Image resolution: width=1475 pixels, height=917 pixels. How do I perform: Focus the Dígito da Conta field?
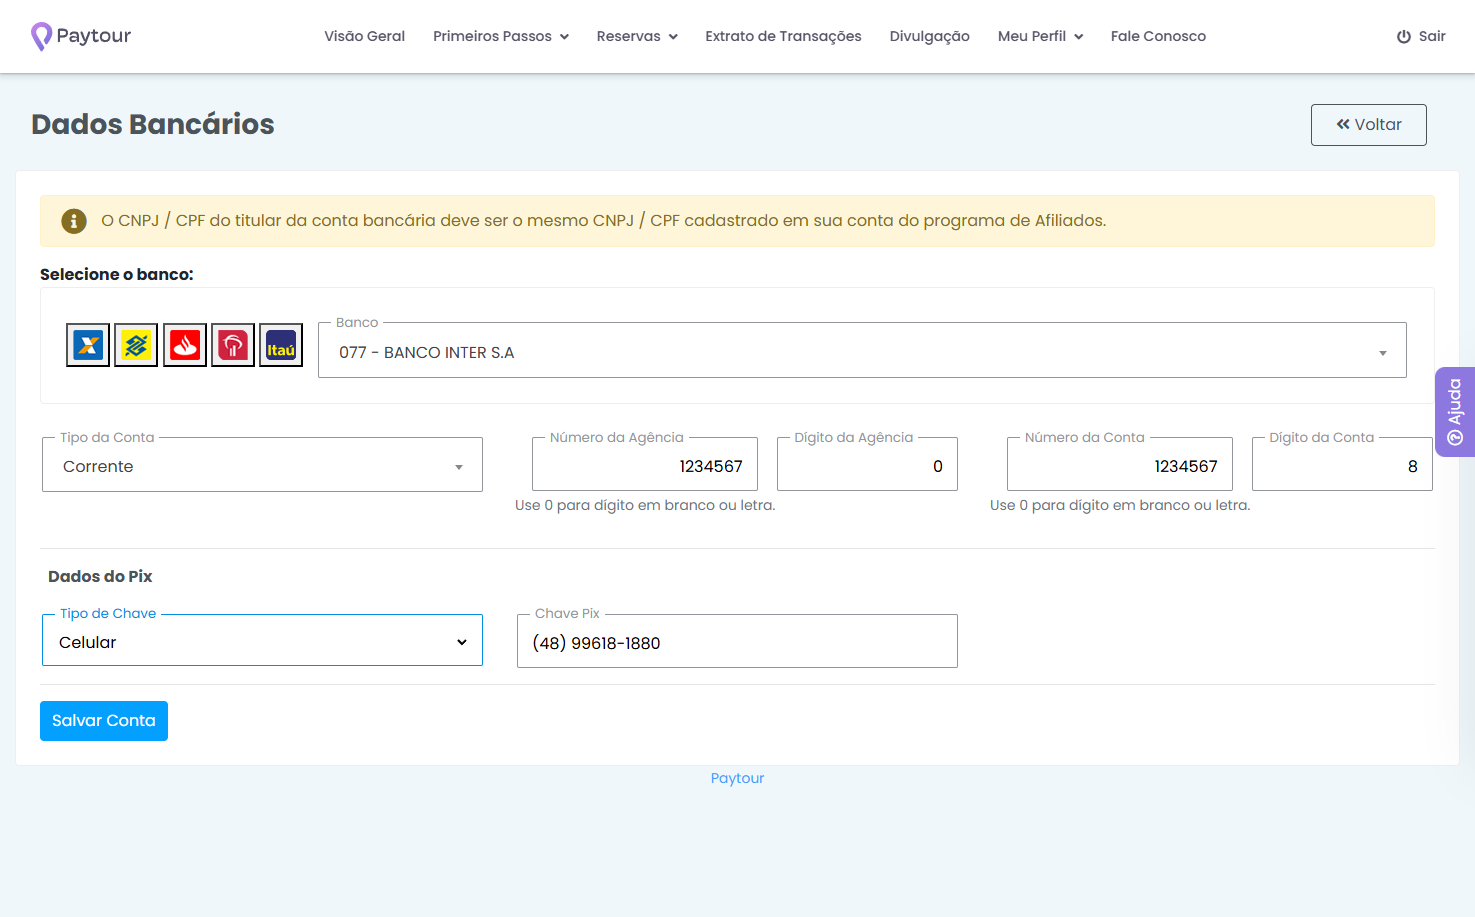point(1342,466)
